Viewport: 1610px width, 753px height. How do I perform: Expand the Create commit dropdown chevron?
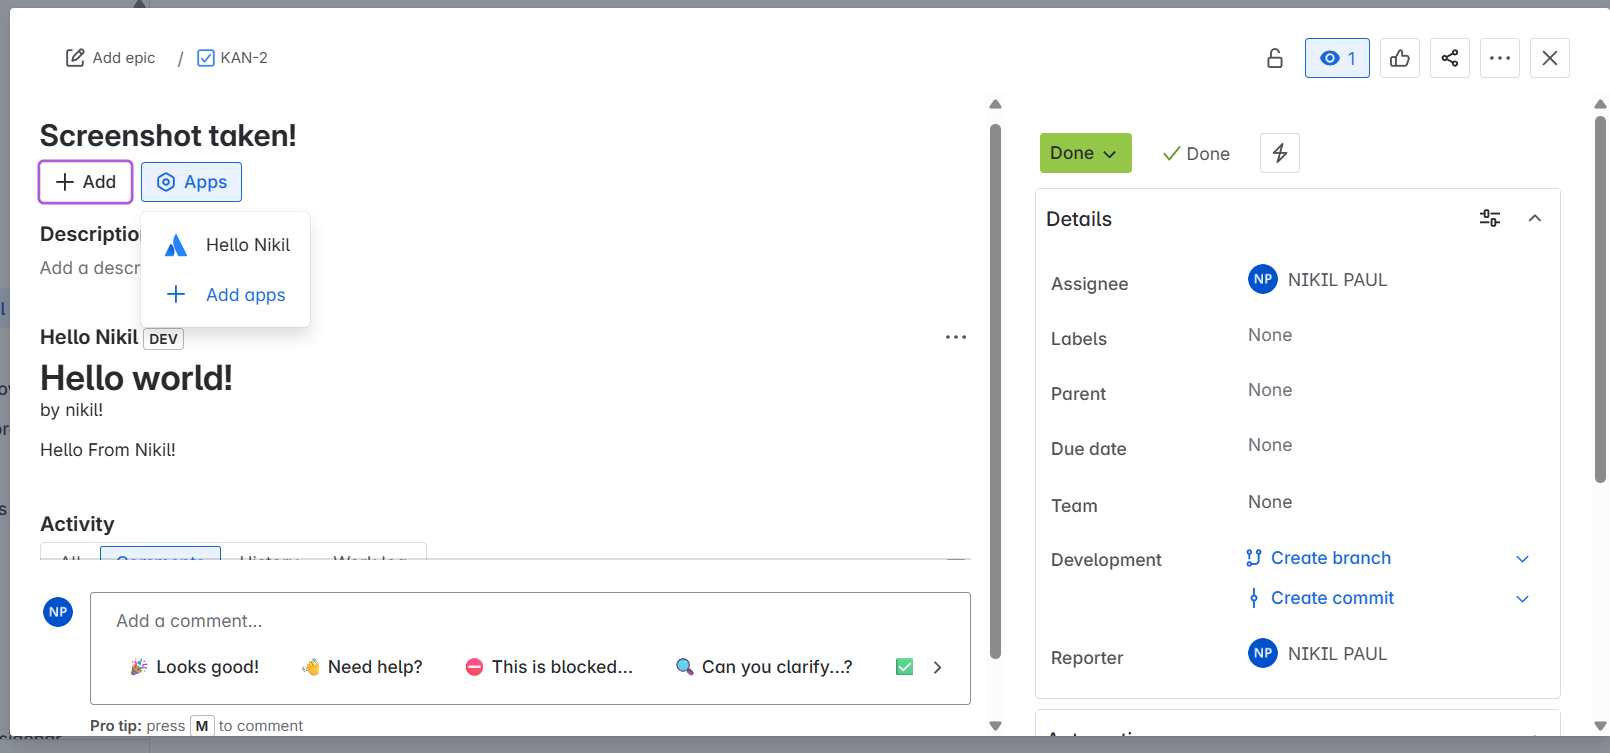(1522, 598)
